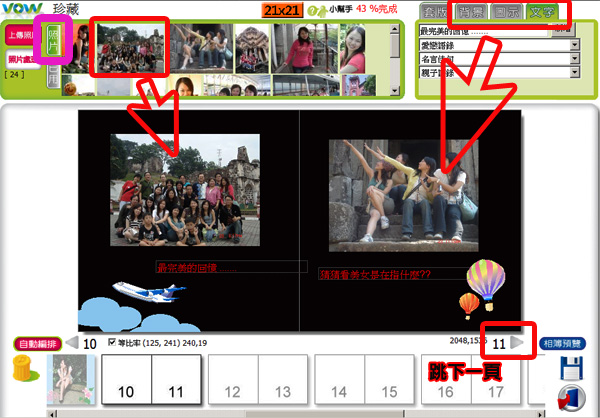Open page 13 thumbnail in page strip
The width and height of the screenshot is (600, 418).
[283, 379]
